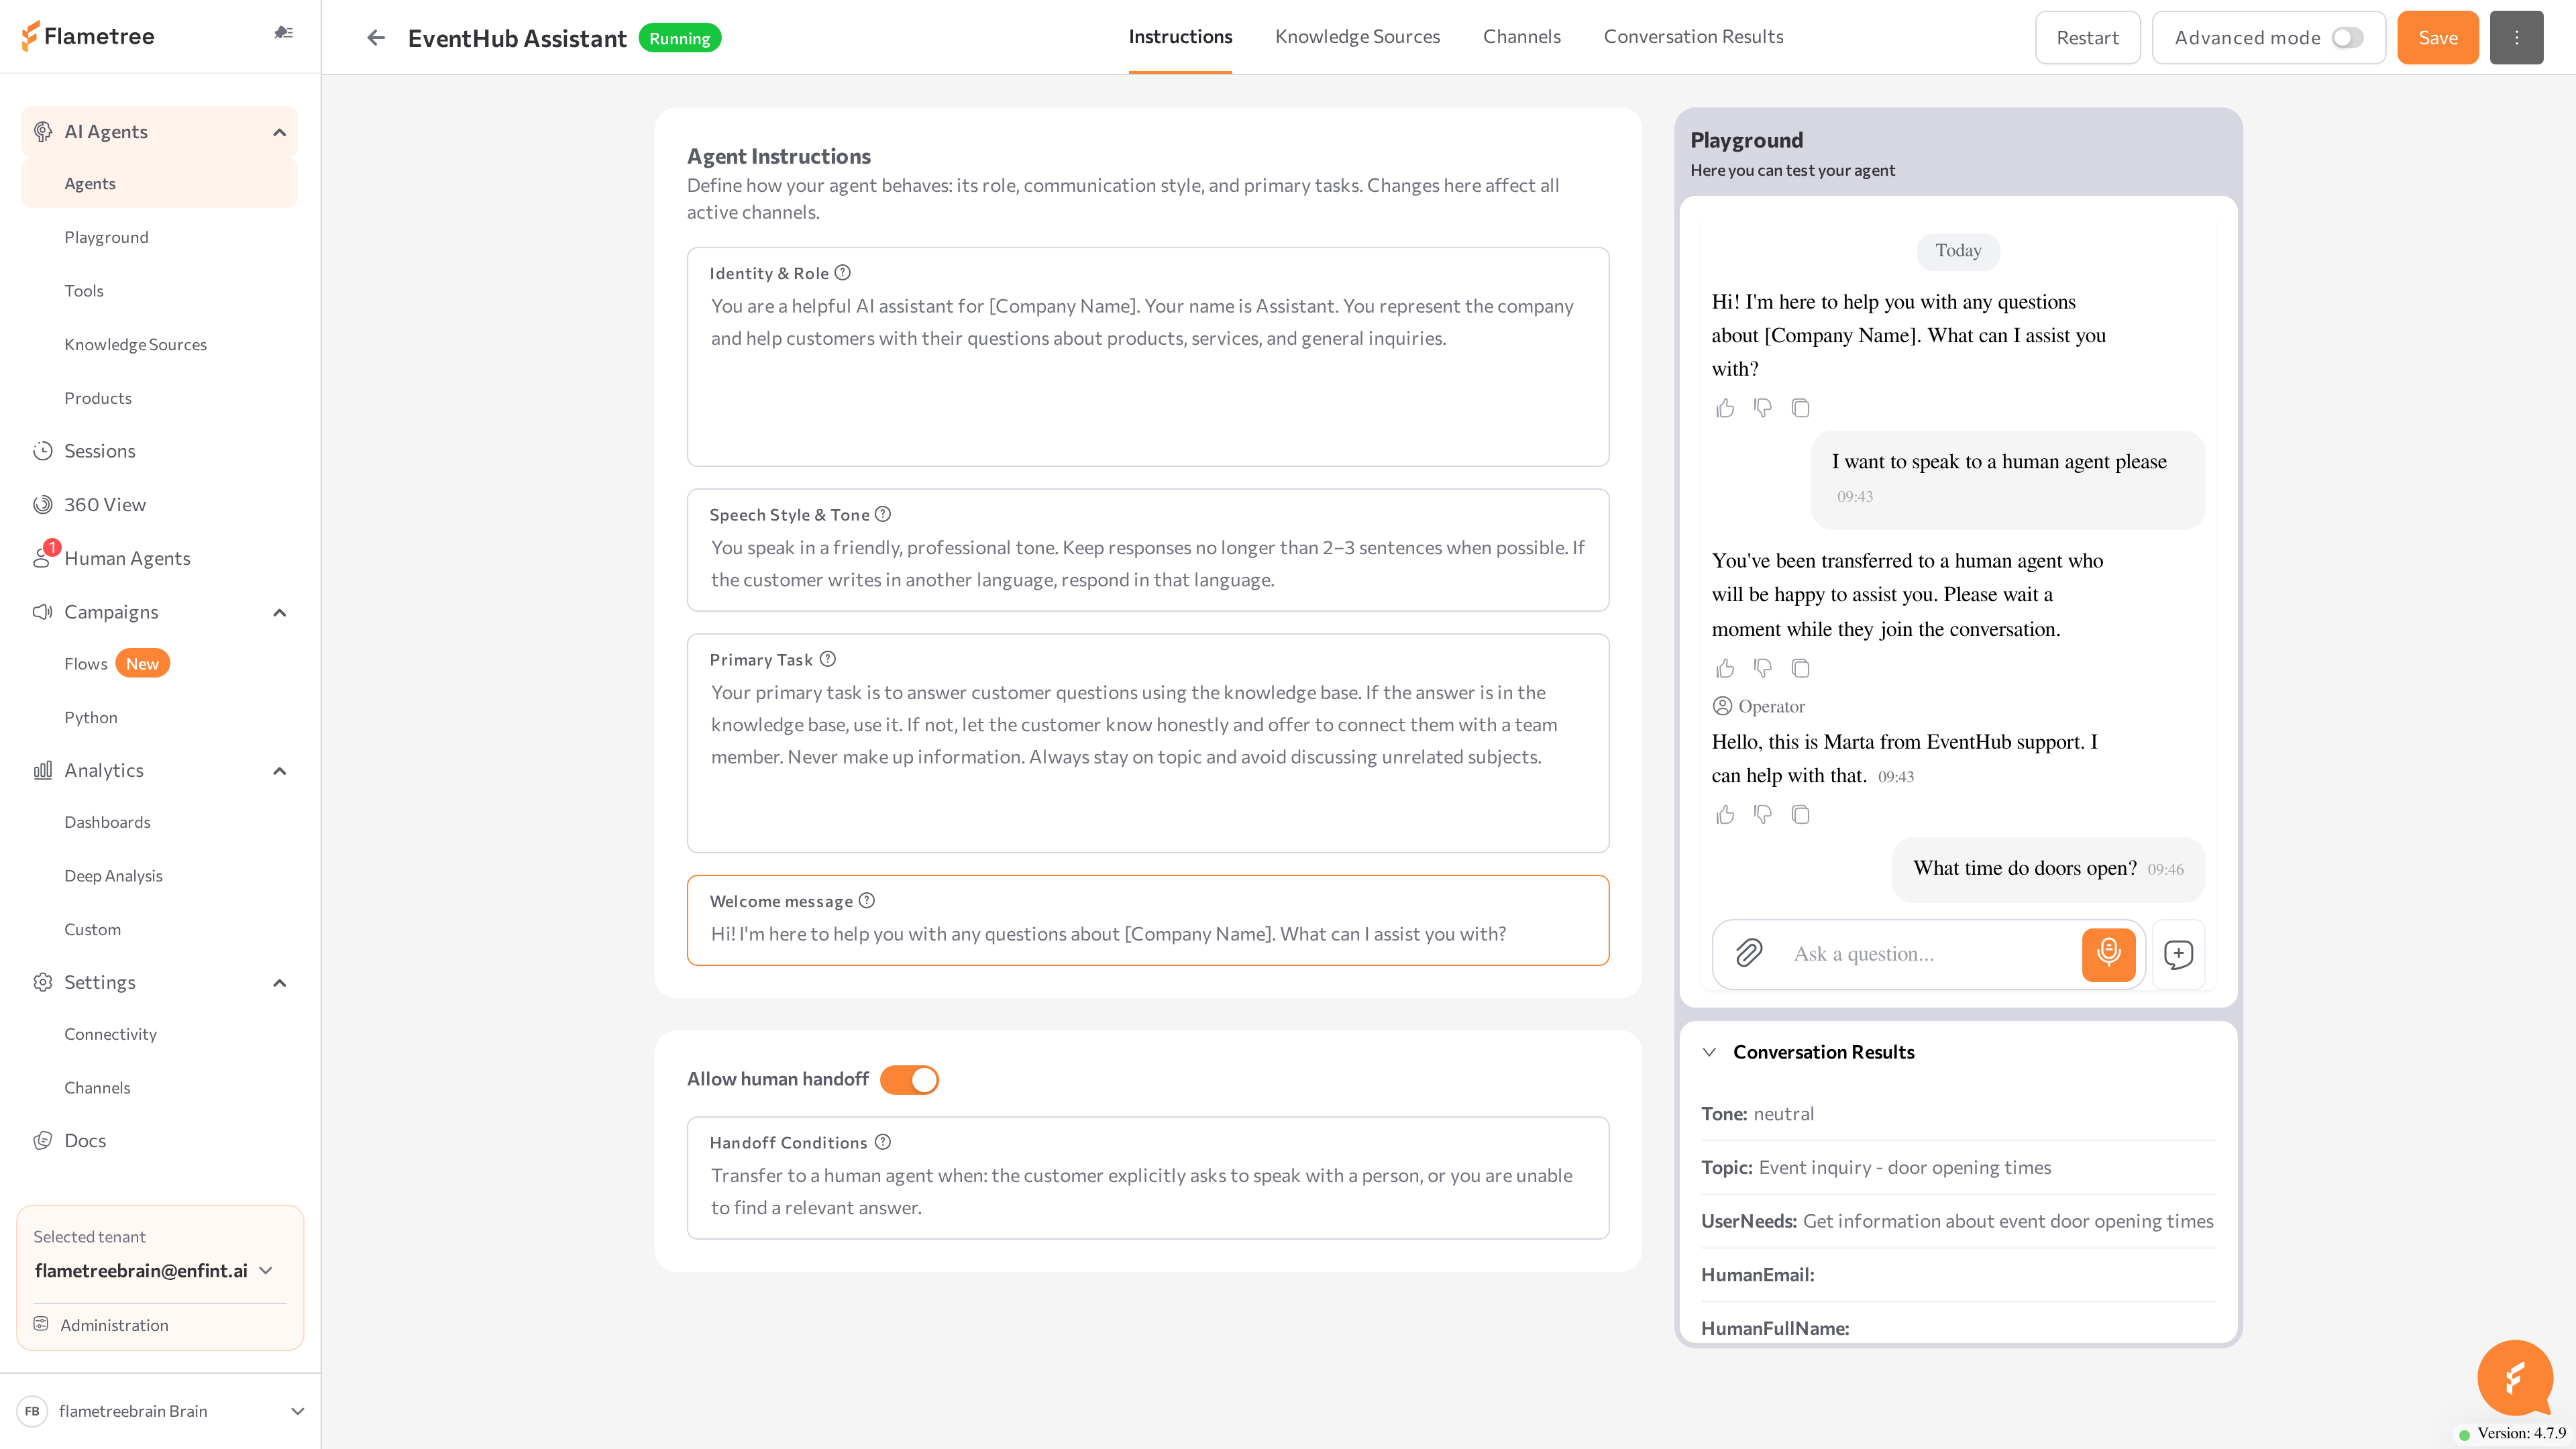Collapse the Conversation Results panel
The height and width of the screenshot is (1449, 2576).
pos(1709,1052)
